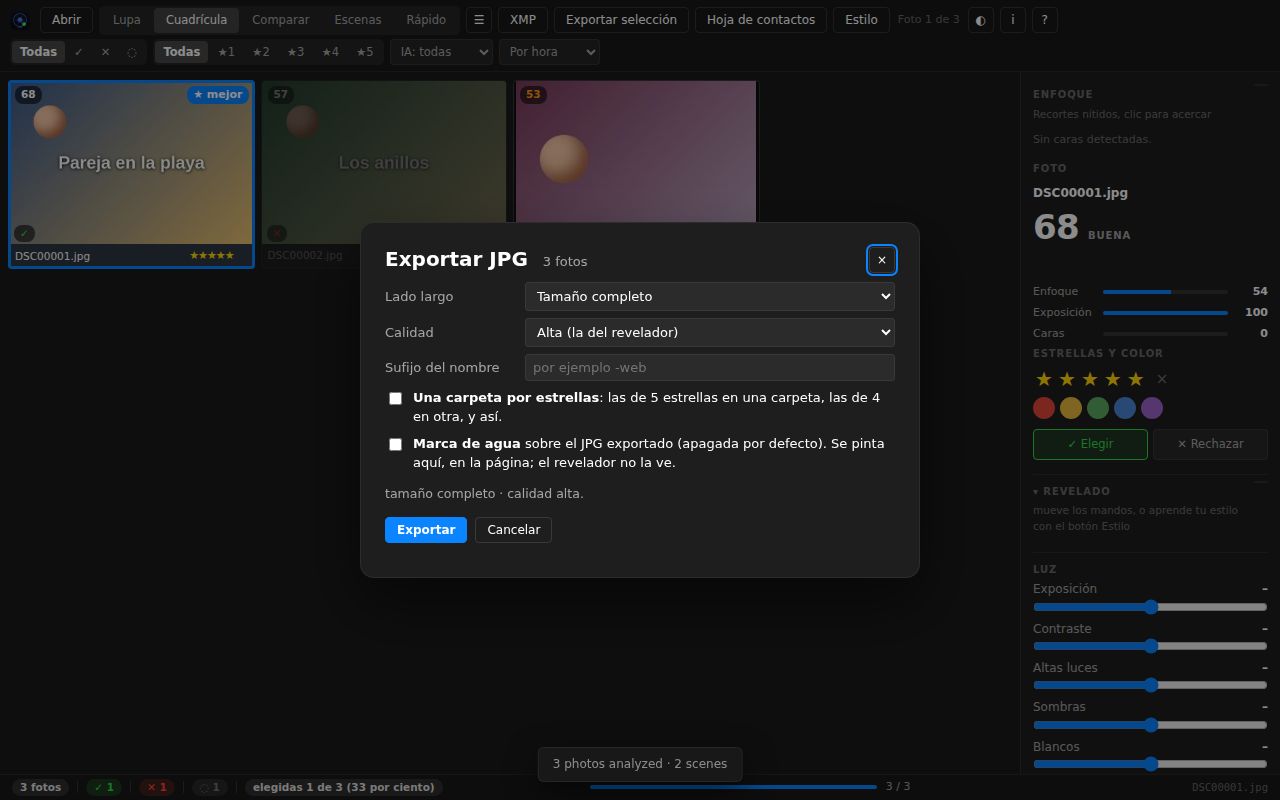Image resolution: width=1280 pixels, height=800 pixels.
Task: Switch to Lupa view tab
Action: click(x=127, y=20)
